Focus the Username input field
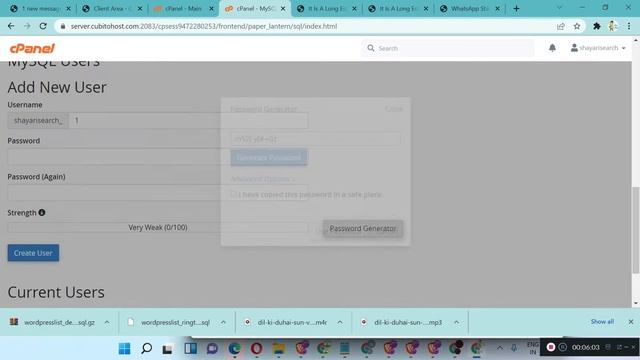This screenshot has width=640, height=360. tap(188, 120)
